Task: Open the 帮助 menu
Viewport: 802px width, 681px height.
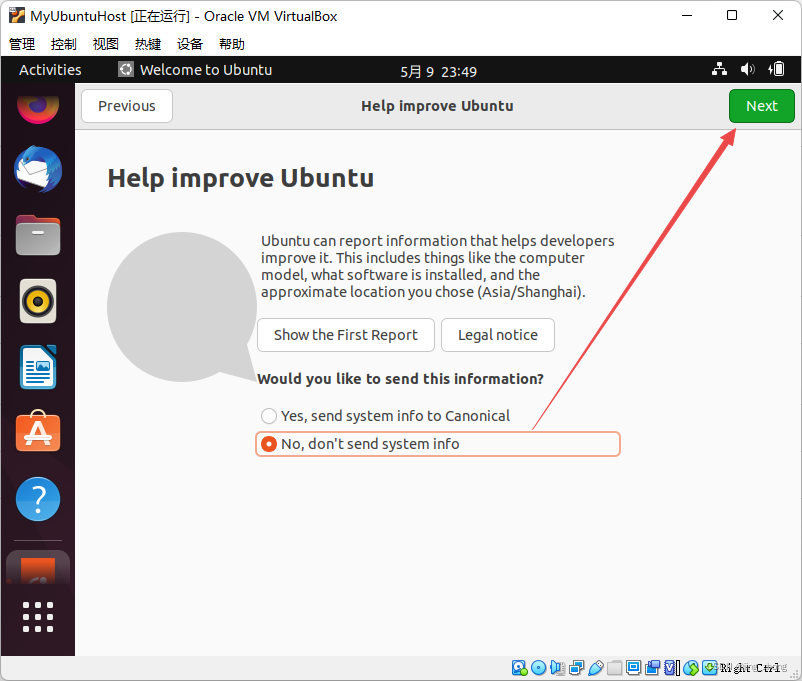Action: point(232,44)
